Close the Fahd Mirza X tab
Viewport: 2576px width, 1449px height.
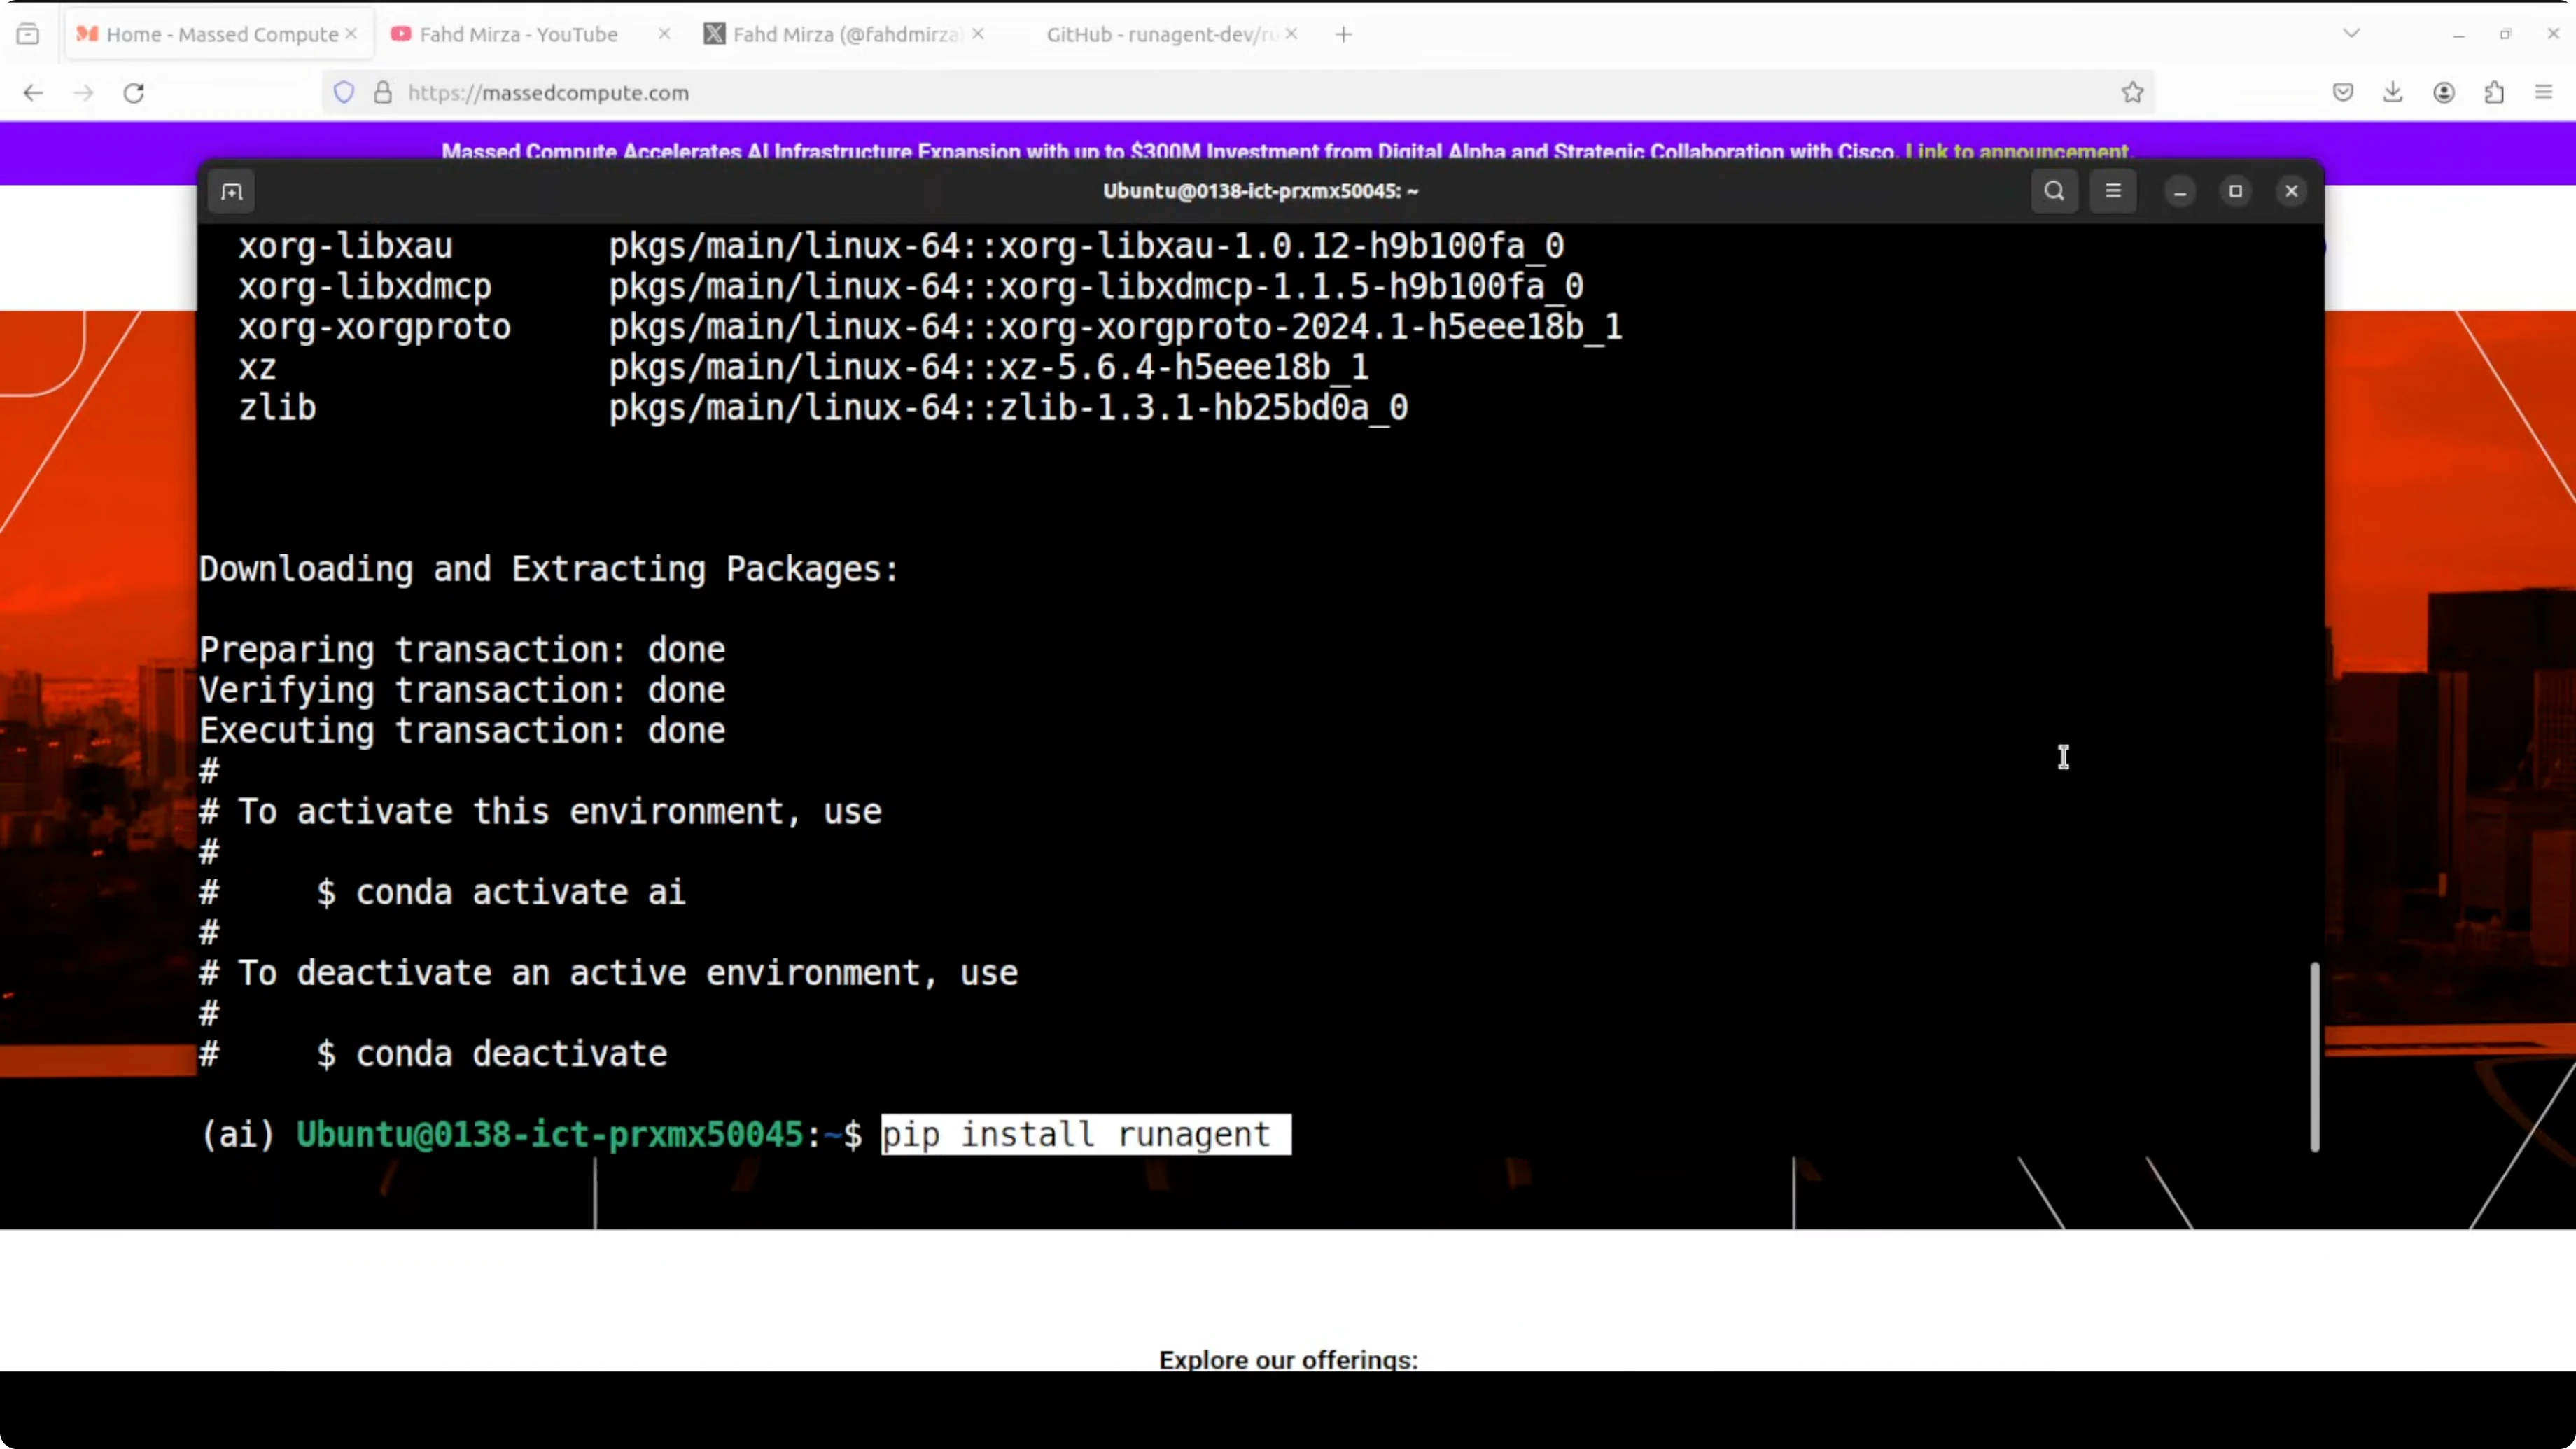click(978, 34)
